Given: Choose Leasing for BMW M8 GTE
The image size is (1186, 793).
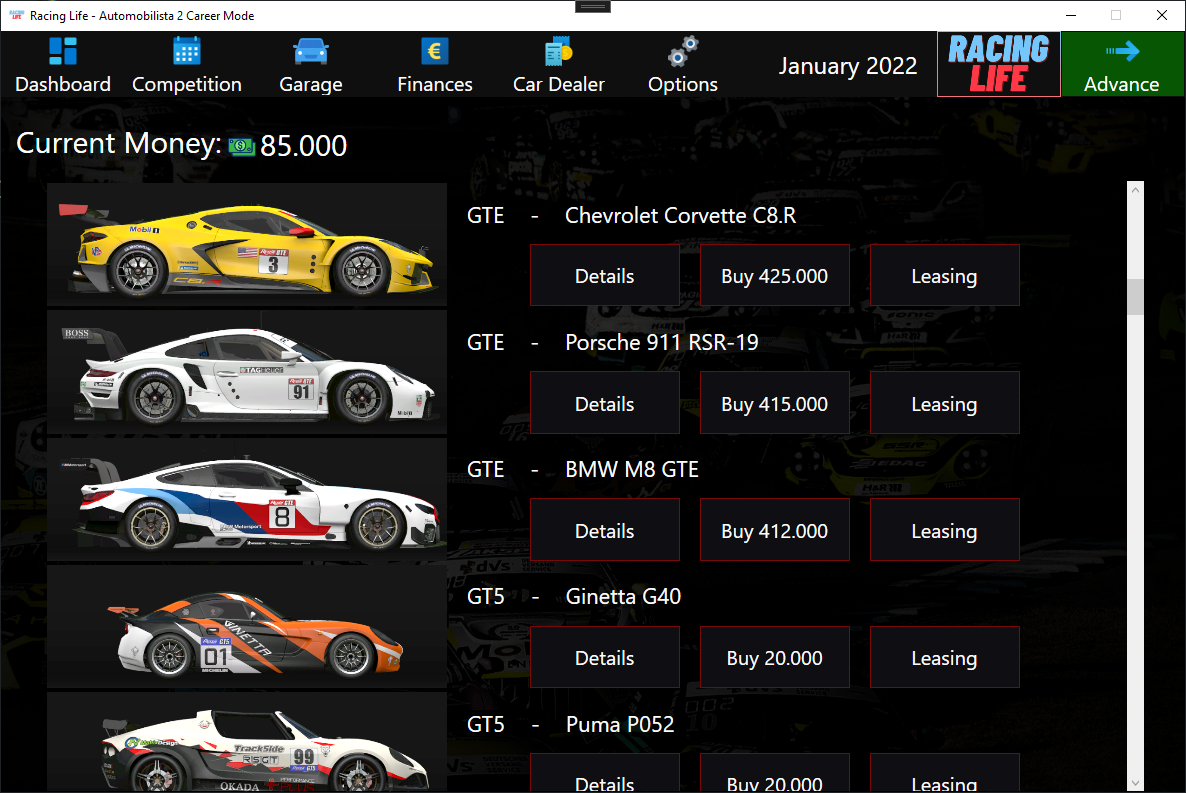Looking at the screenshot, I should (945, 530).
